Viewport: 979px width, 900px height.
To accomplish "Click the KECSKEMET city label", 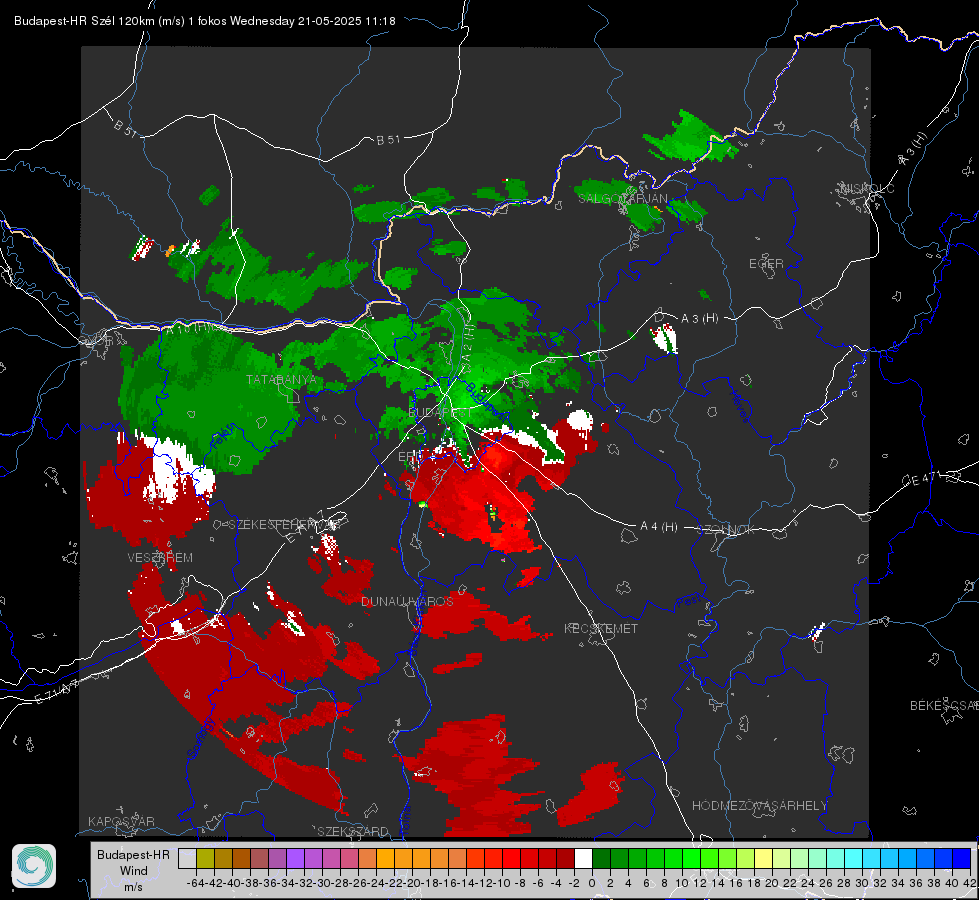I will (601, 628).
